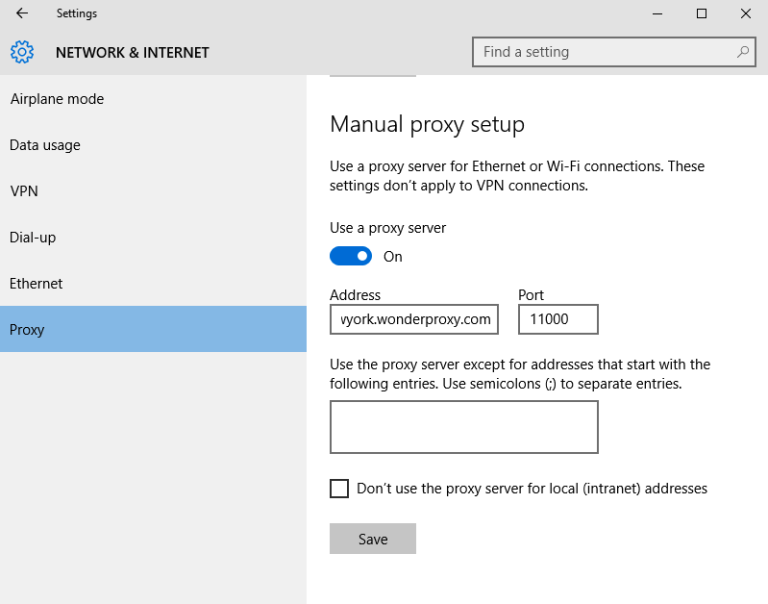Turn off the Use a proxy server switch

pos(351,257)
